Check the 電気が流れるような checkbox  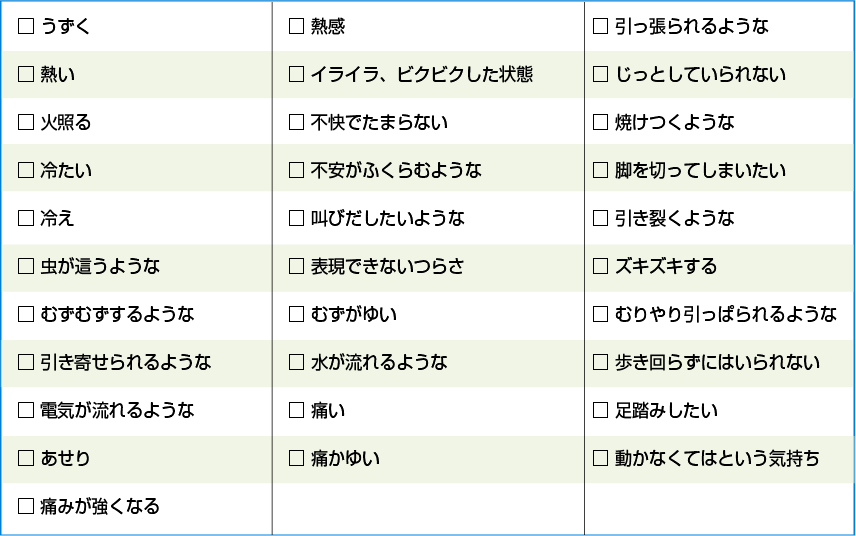[x=26, y=411]
